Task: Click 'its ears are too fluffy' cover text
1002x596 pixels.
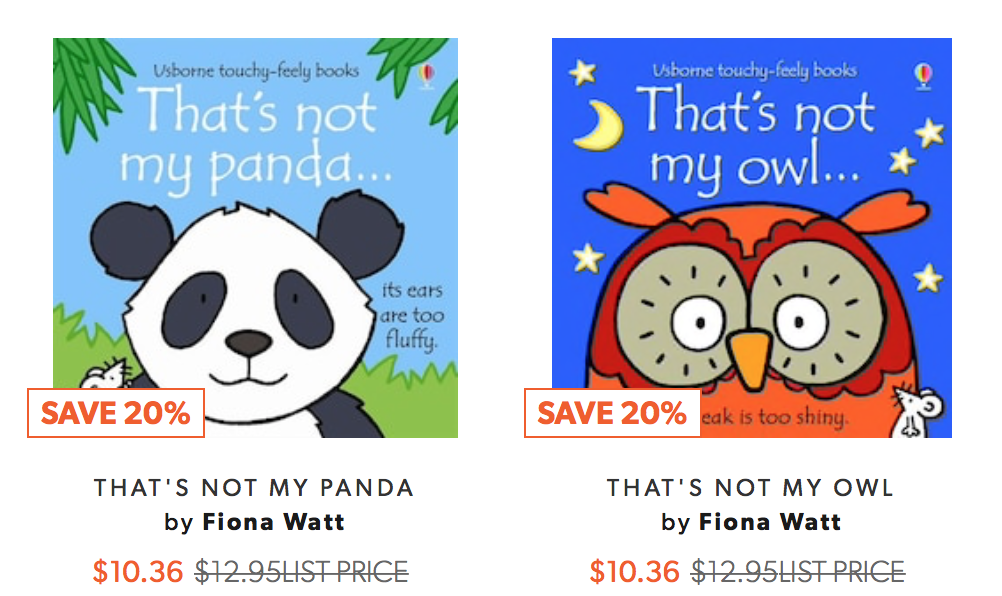Action: [412, 316]
